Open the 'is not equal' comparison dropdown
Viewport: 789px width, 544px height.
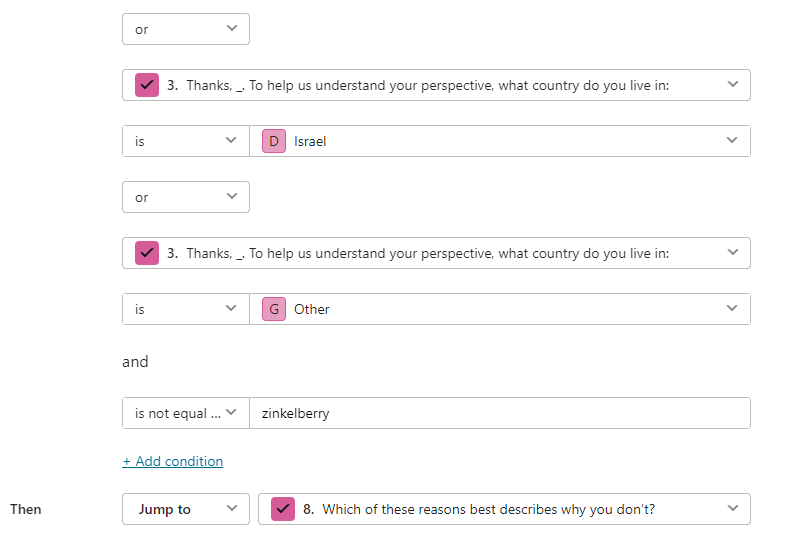(186, 413)
